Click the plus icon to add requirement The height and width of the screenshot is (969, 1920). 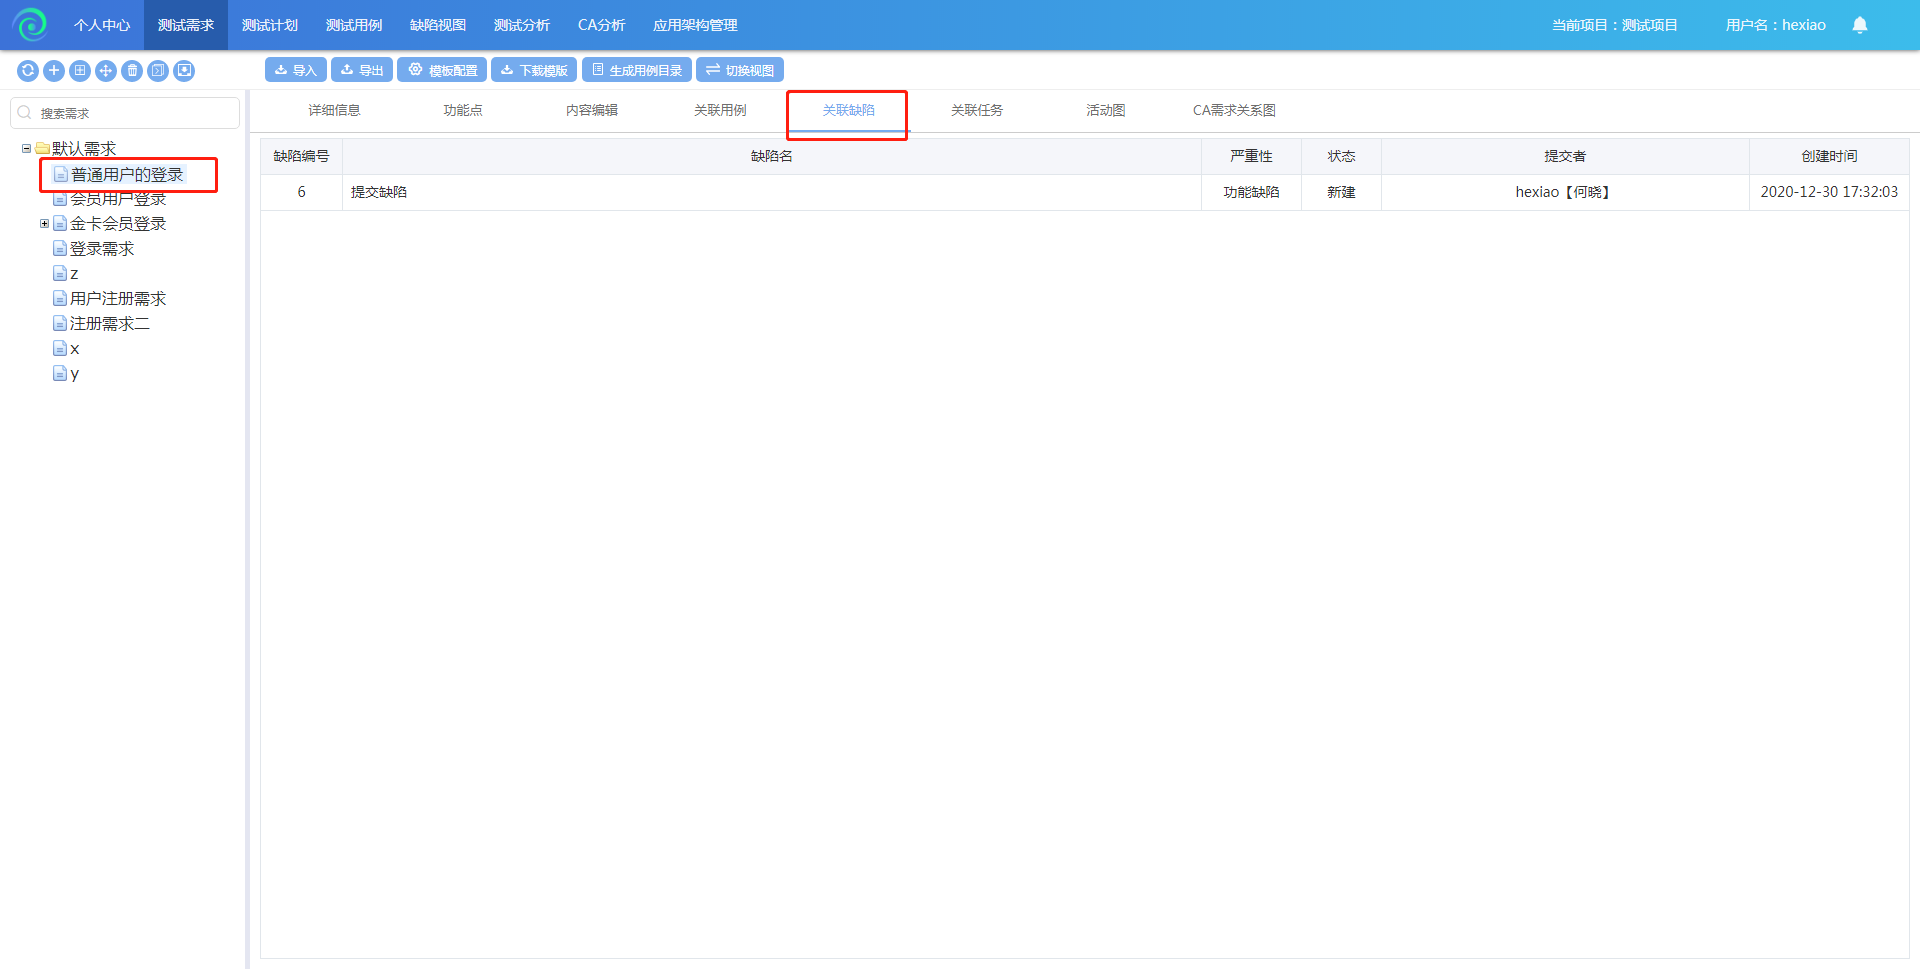tap(54, 71)
